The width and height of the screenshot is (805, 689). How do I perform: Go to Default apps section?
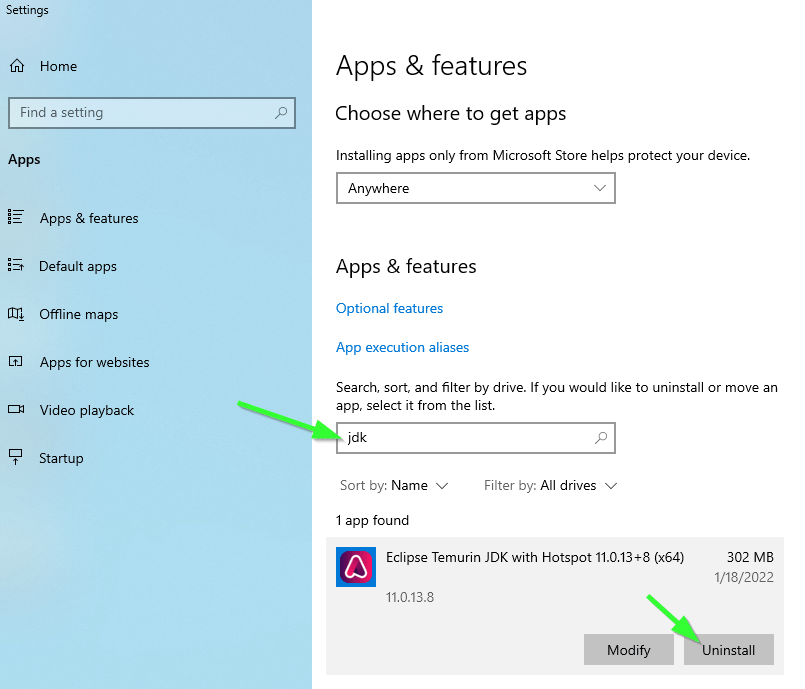pos(78,266)
